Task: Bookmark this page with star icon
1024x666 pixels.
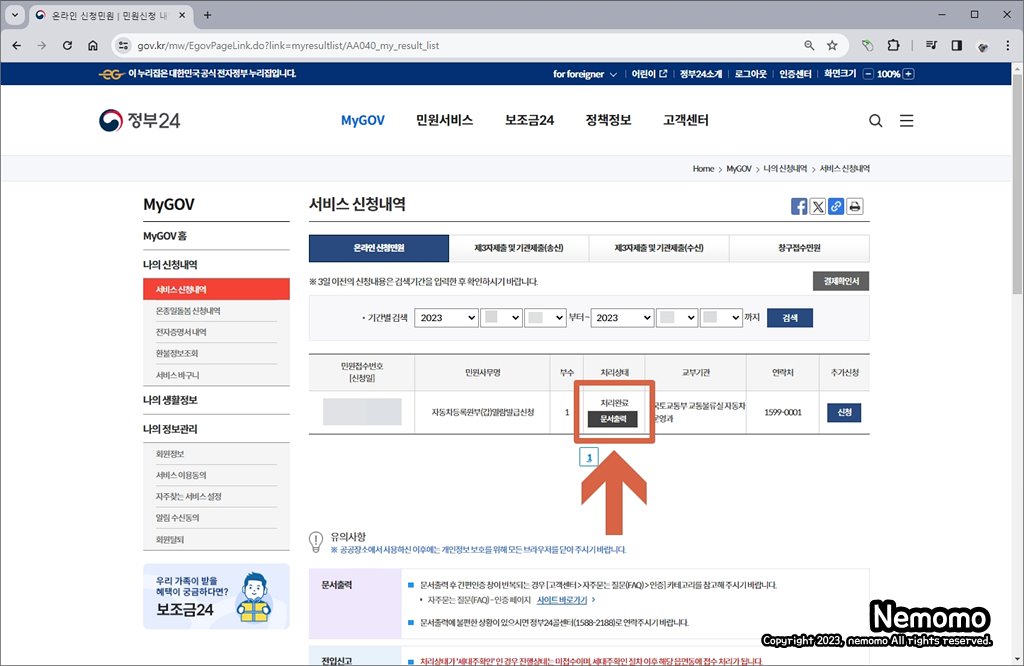Action: pyautogui.click(x=832, y=46)
